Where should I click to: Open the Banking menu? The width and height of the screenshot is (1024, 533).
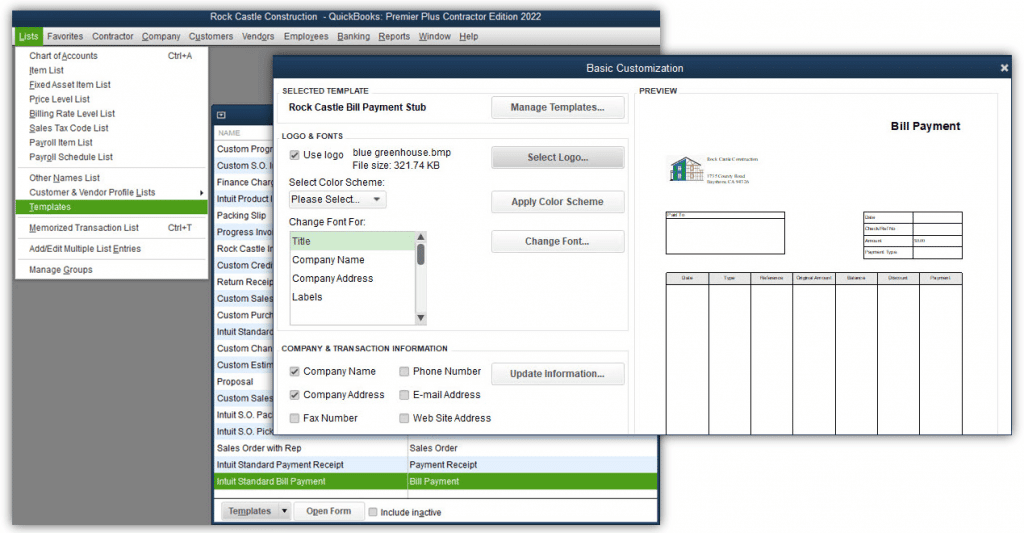click(353, 37)
